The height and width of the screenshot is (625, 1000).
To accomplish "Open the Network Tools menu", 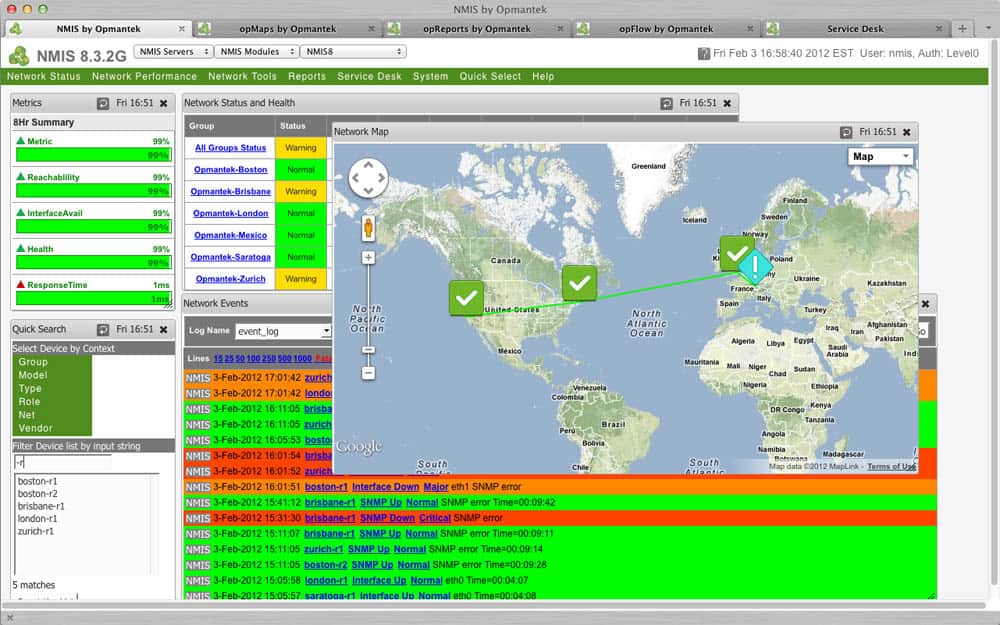I will pos(242,77).
